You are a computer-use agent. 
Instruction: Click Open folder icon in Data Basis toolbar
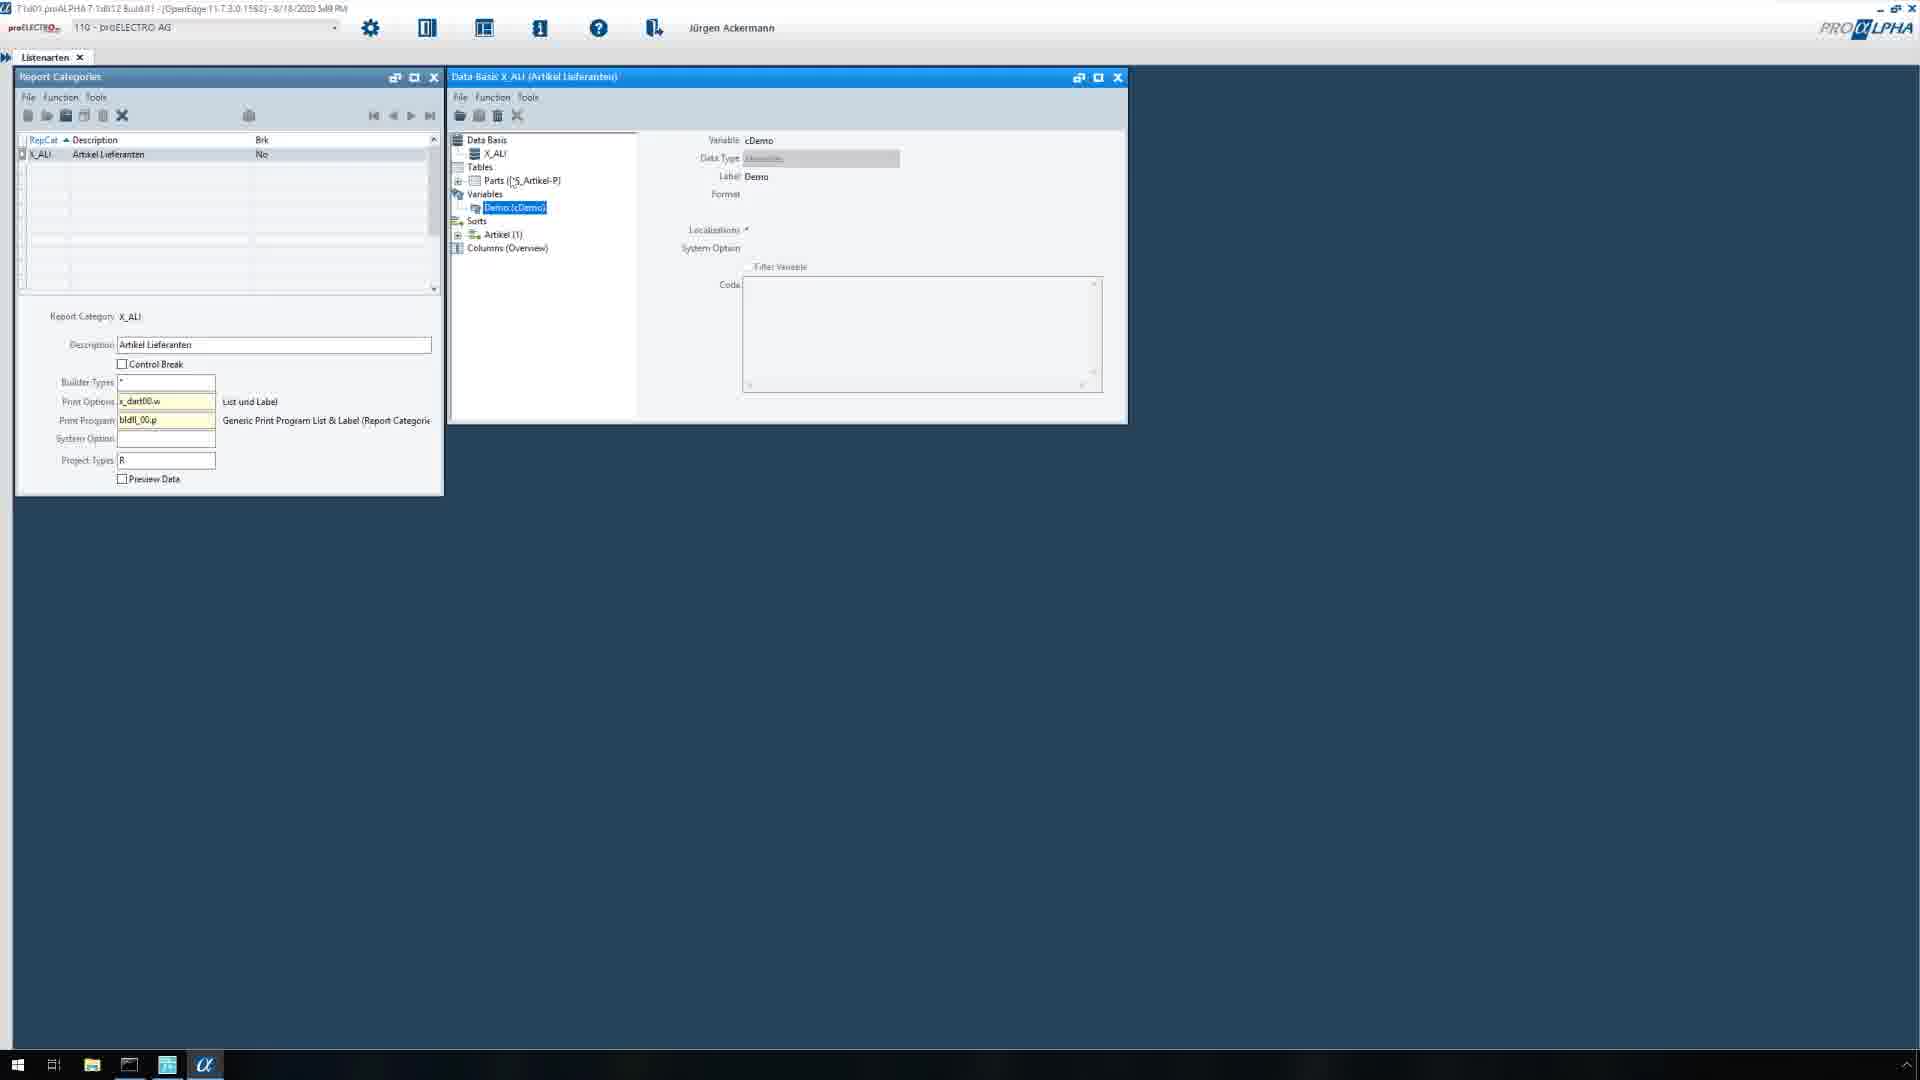coord(460,116)
